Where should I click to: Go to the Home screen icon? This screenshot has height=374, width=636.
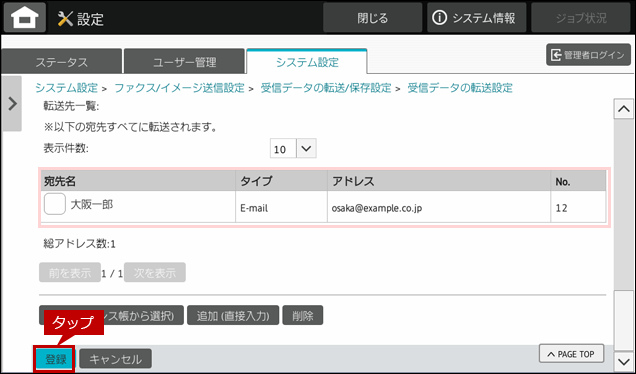tap(25, 17)
